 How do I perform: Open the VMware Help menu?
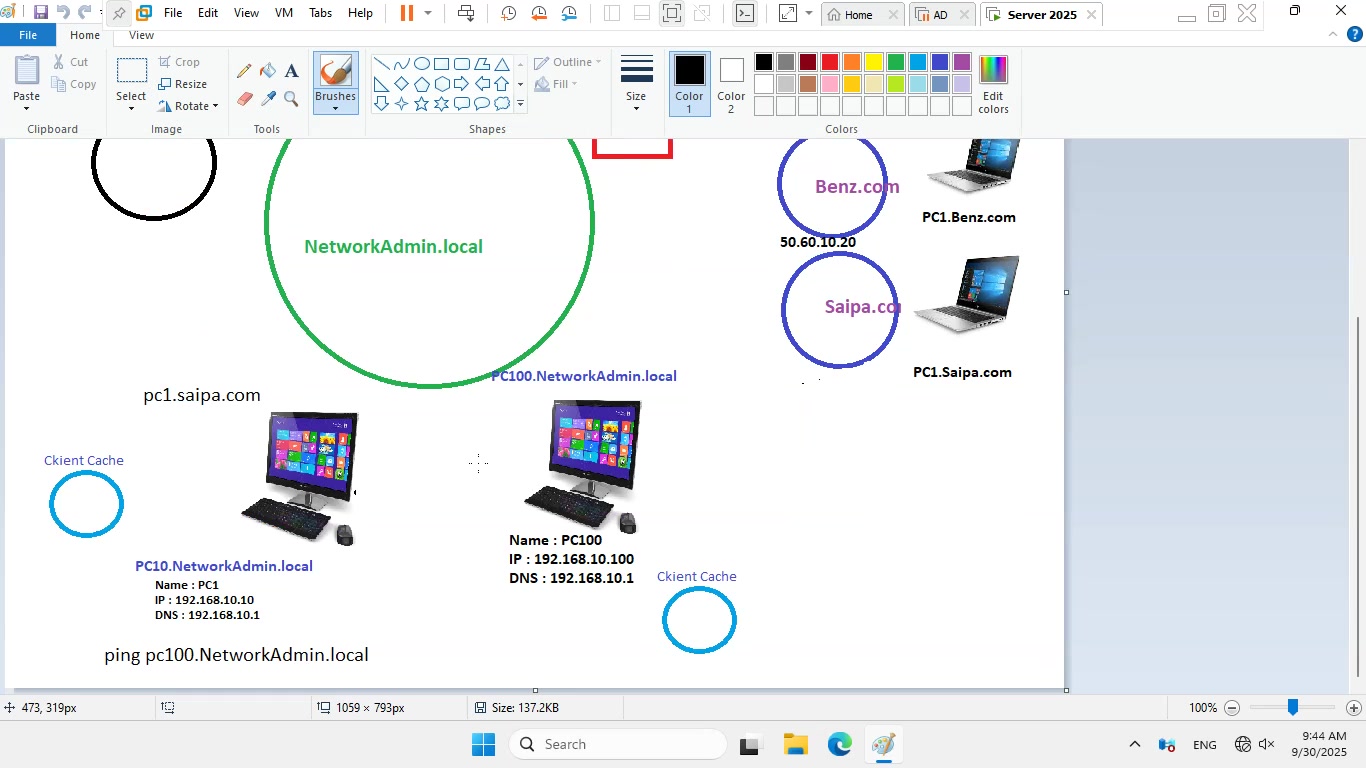[360, 13]
